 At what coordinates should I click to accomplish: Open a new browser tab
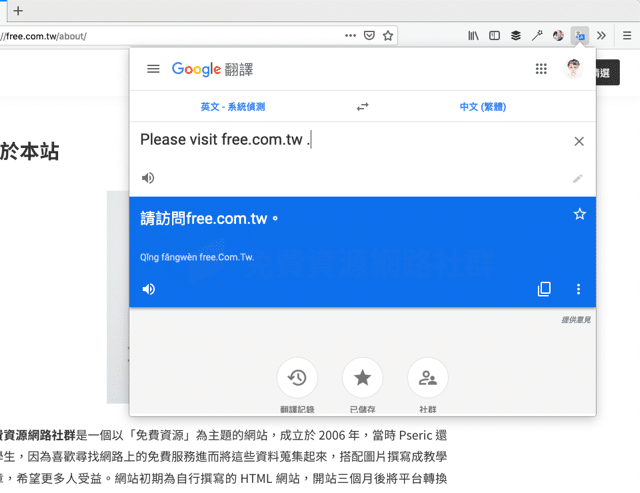tap(18, 11)
